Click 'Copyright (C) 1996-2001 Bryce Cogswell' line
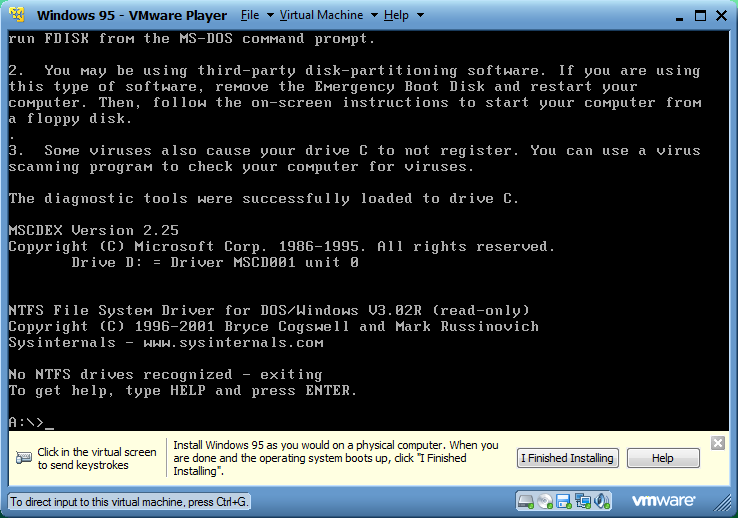This screenshot has width=738, height=518. pos(273,327)
